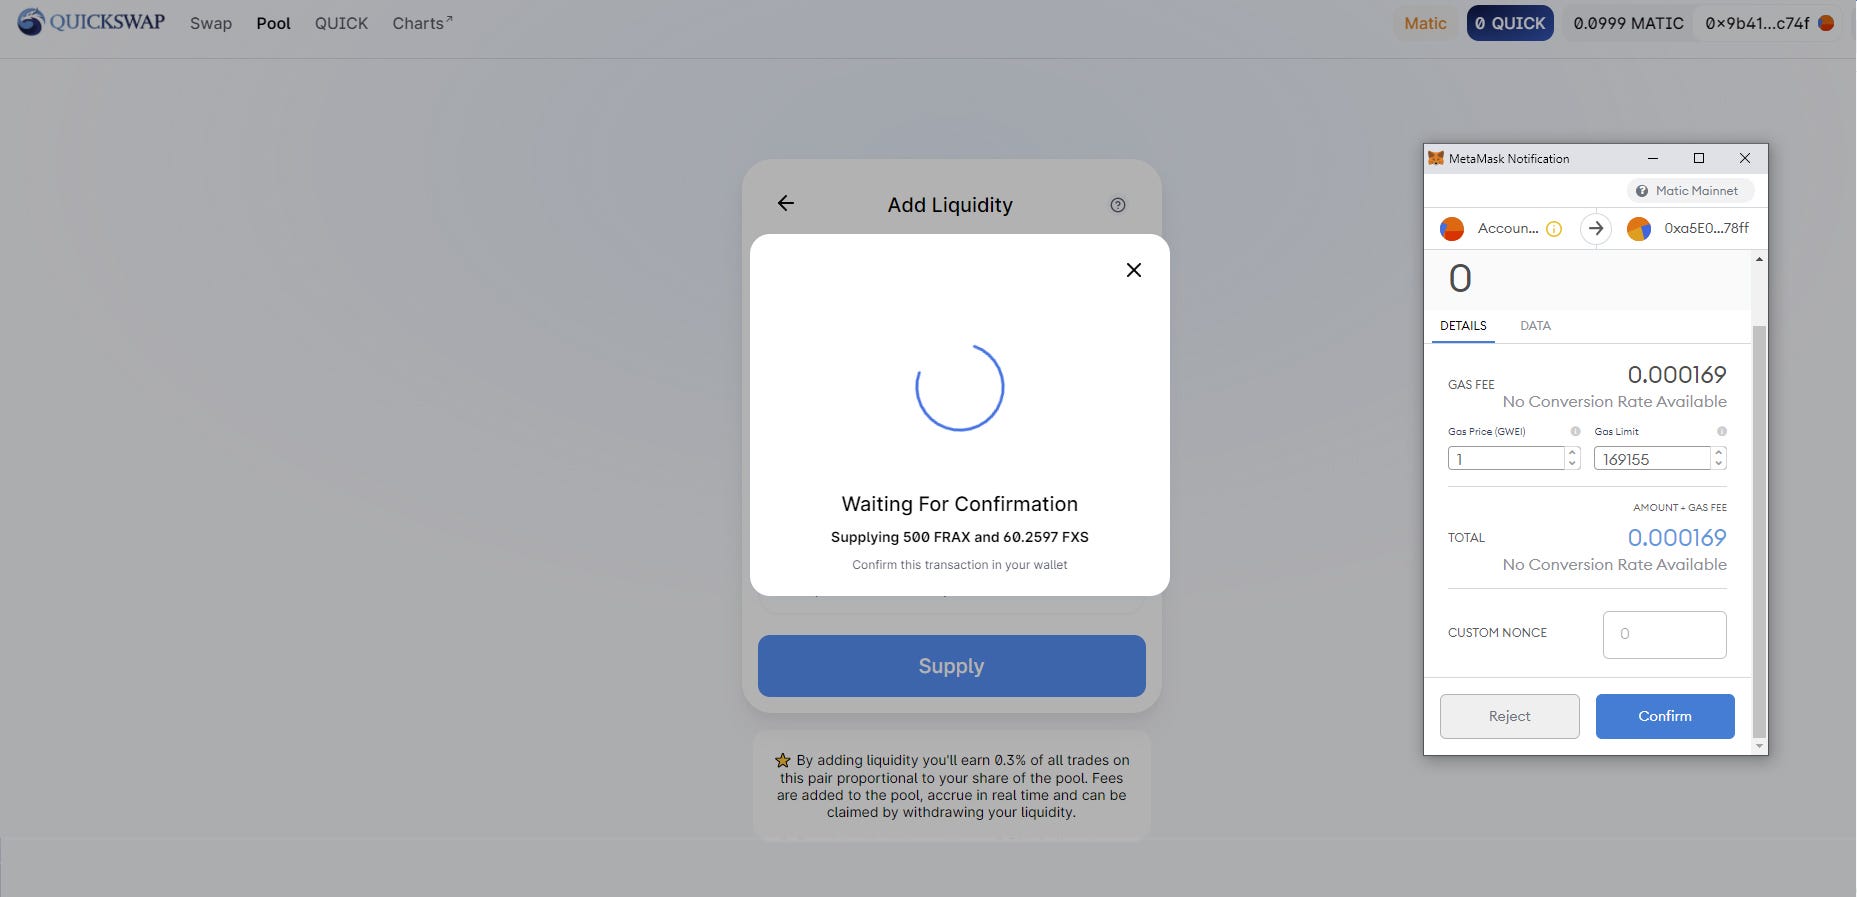The image size is (1857, 897).
Task: Click the help question mark beside Add Liquidity
Action: tap(1118, 205)
